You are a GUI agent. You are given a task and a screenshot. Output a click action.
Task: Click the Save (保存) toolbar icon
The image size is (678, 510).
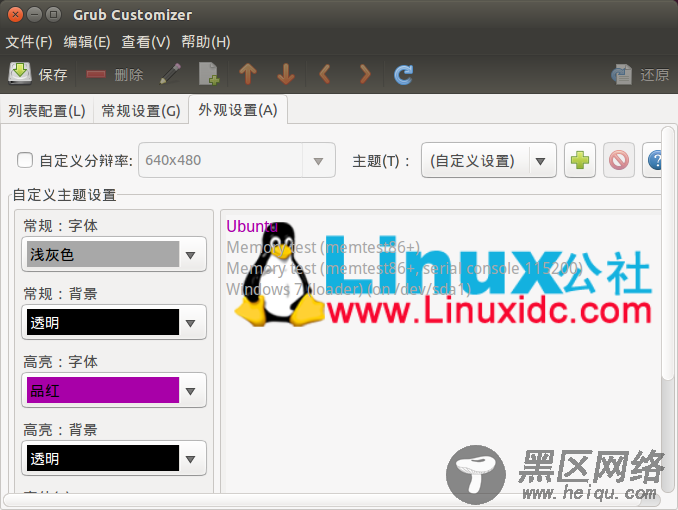tap(20, 74)
